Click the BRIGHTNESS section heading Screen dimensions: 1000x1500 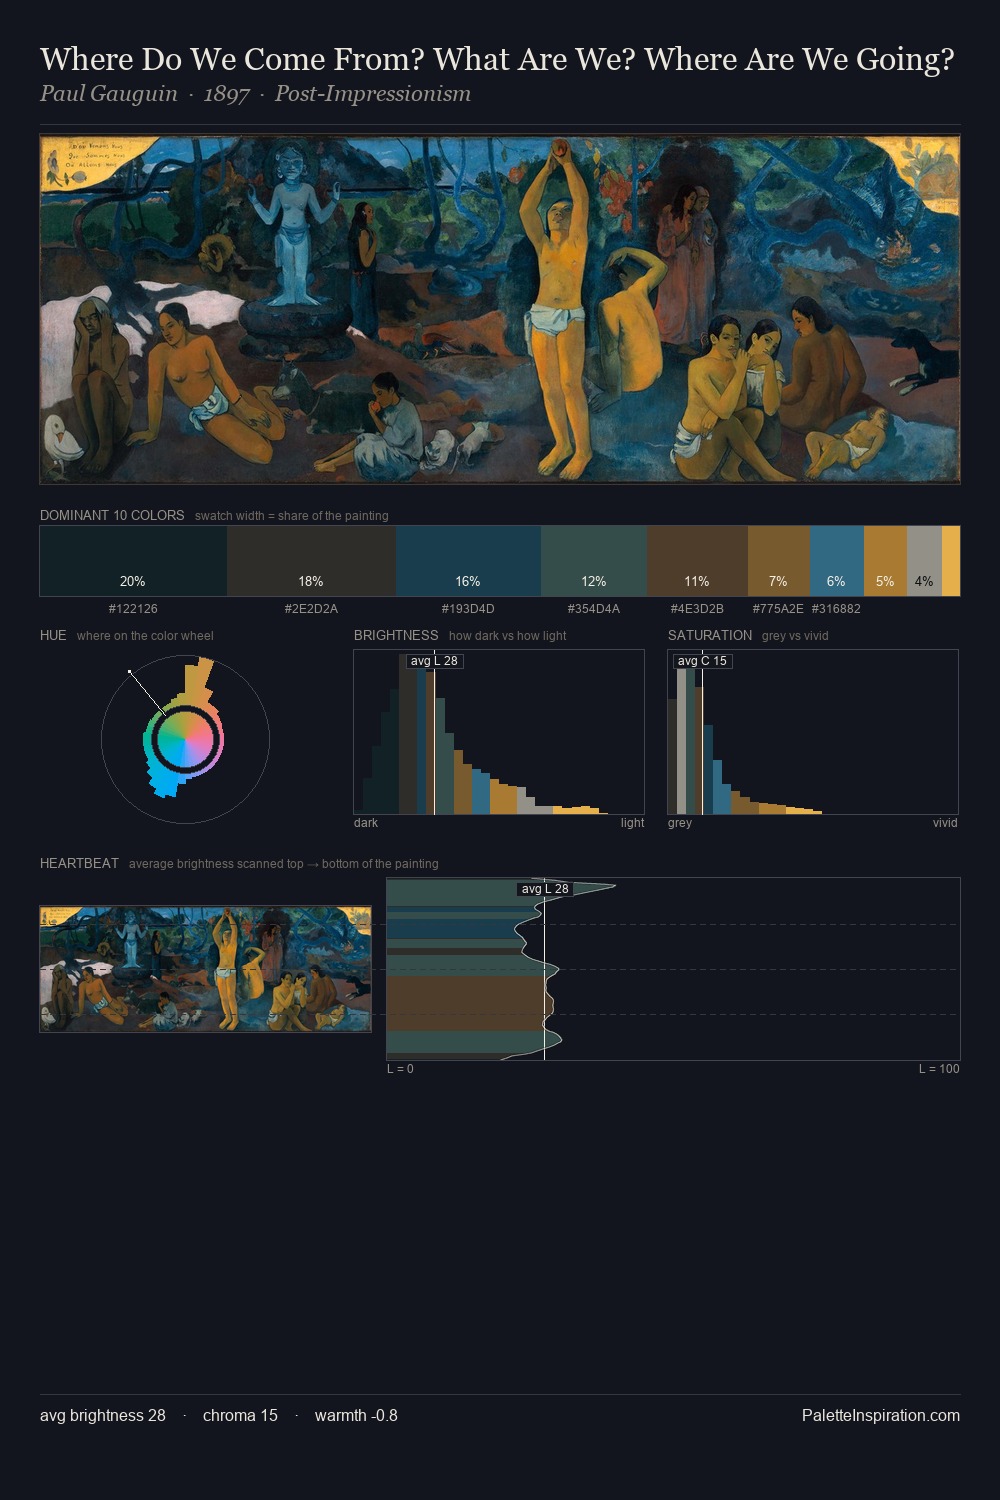396,635
